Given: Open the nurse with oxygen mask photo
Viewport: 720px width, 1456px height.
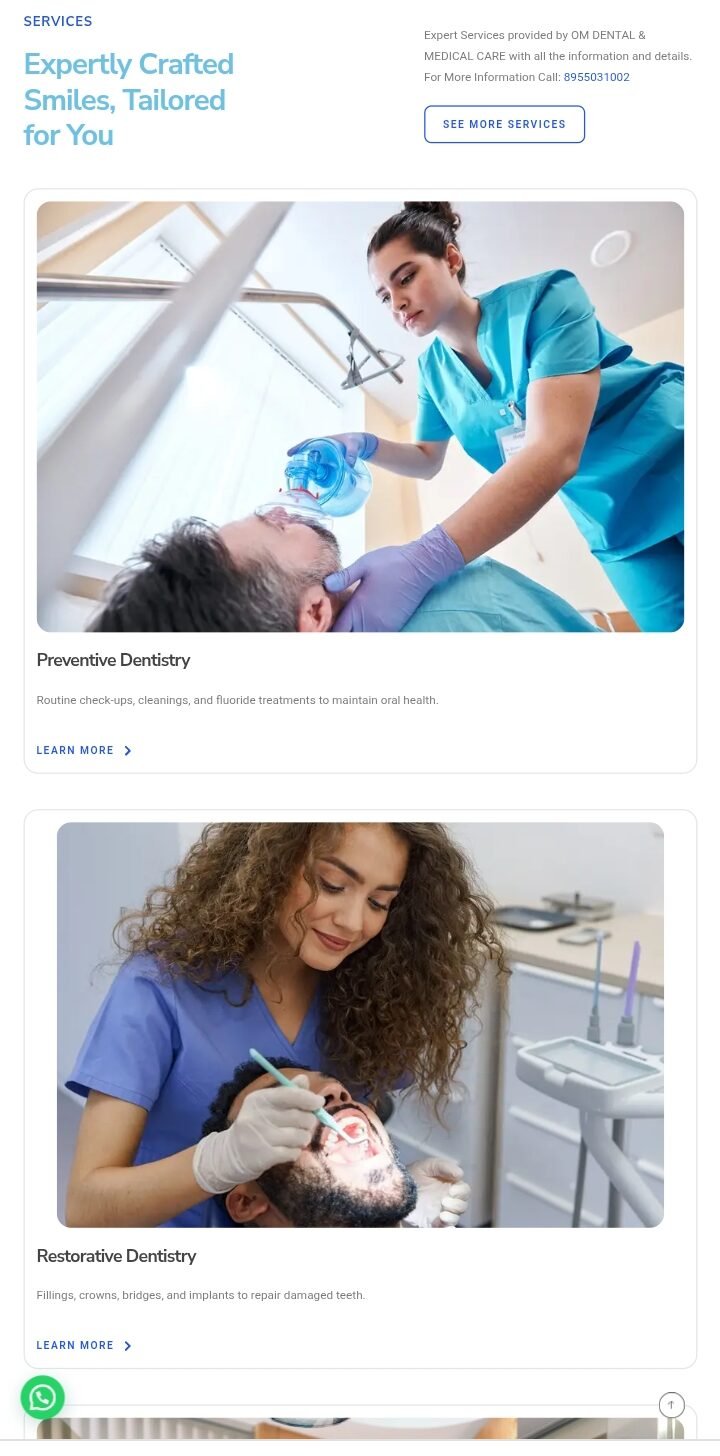Looking at the screenshot, I should (x=360, y=417).
